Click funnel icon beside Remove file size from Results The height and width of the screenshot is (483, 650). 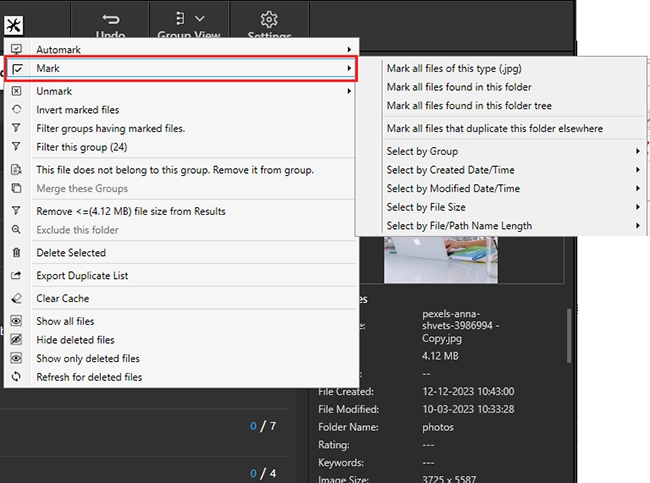pos(16,211)
